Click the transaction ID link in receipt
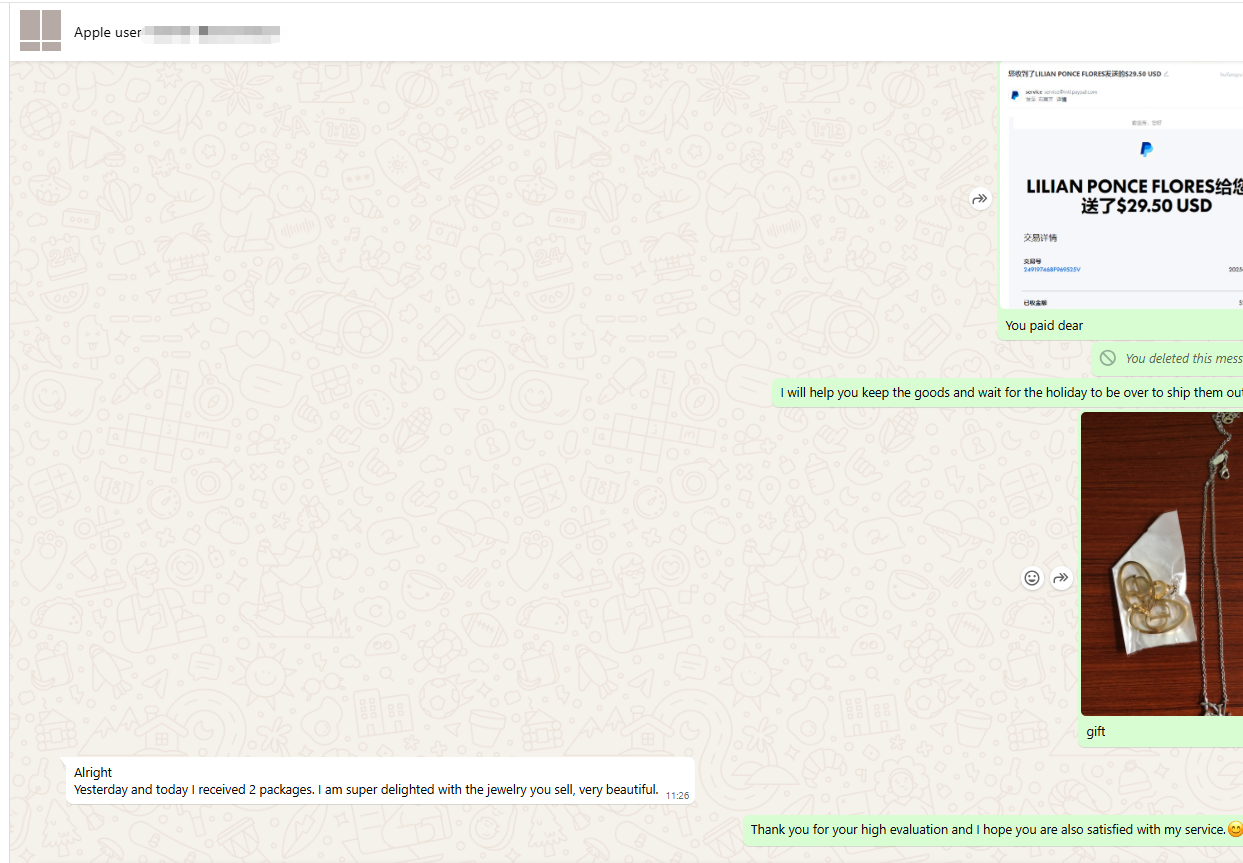Viewport: 1243px width, 863px height. tap(1051, 270)
